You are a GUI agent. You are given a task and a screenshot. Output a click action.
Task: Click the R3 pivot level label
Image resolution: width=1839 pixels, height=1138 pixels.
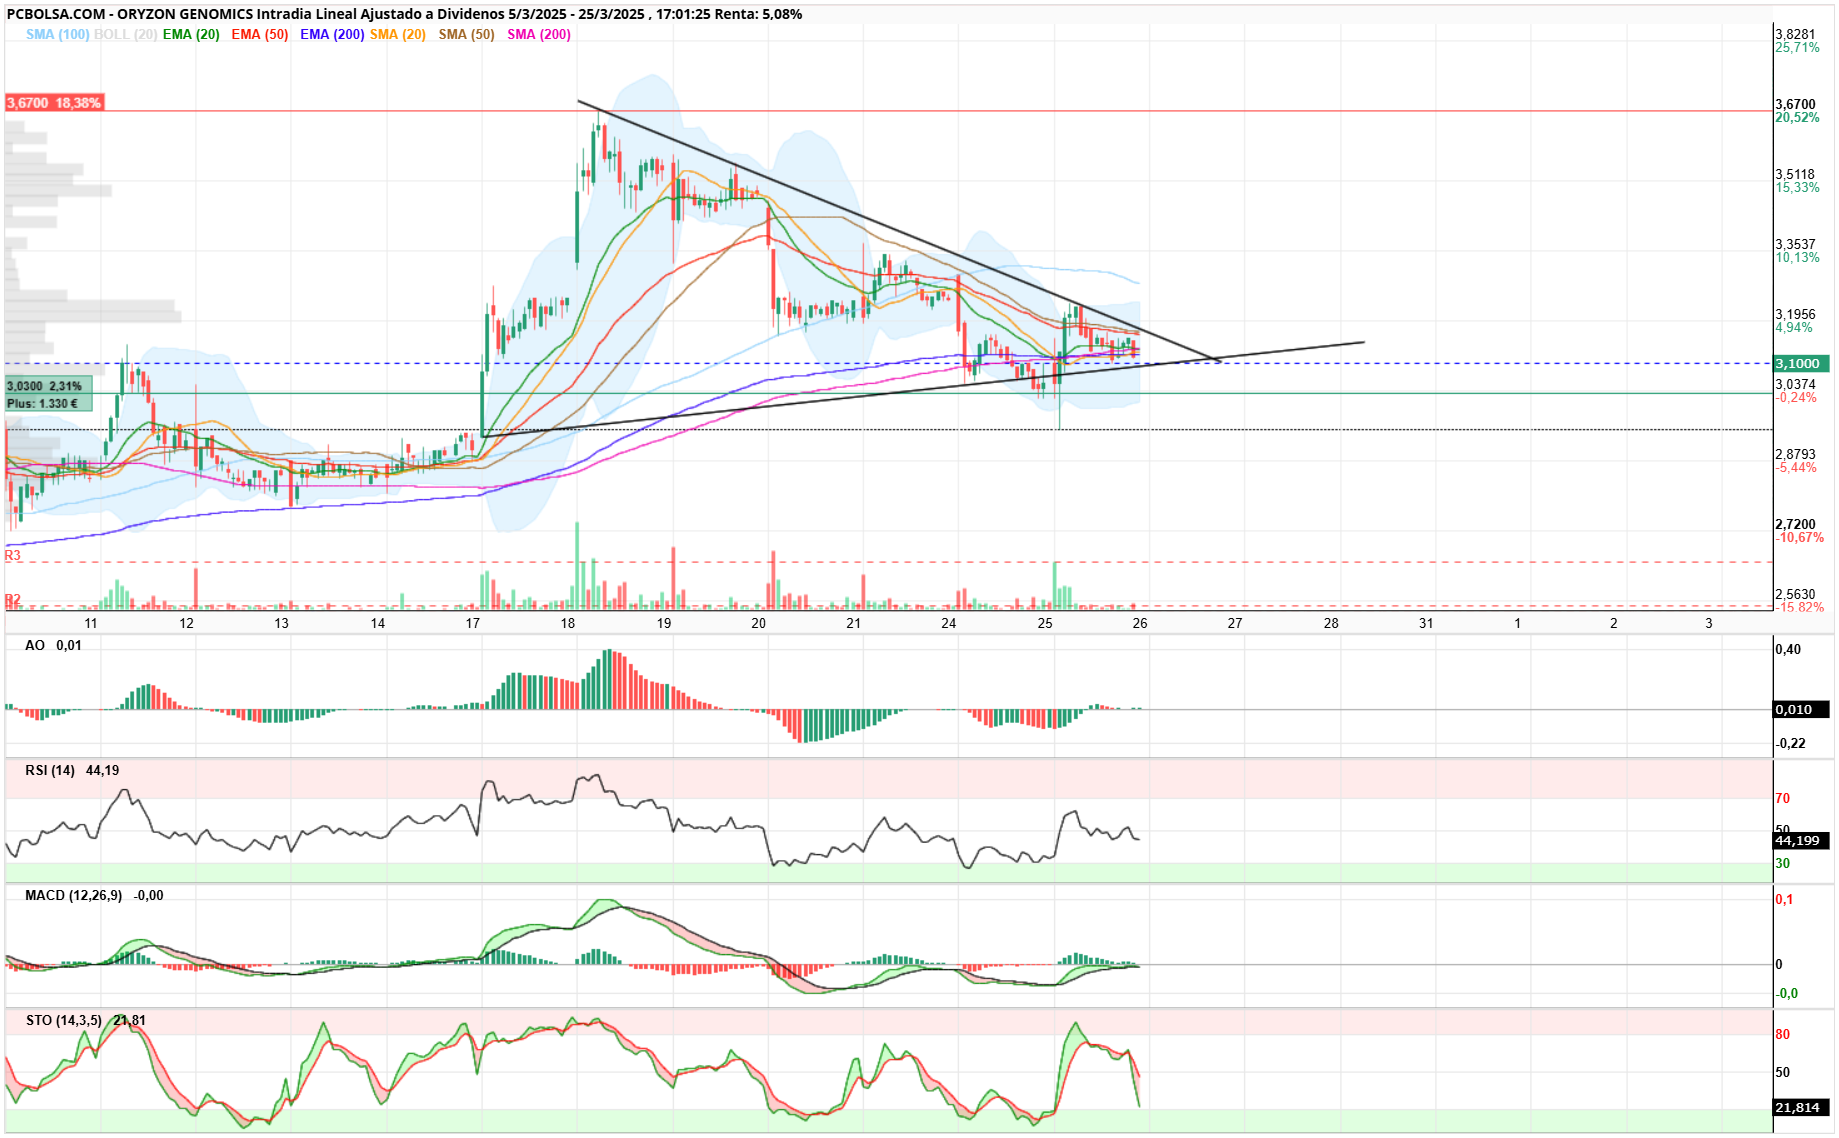[13, 555]
